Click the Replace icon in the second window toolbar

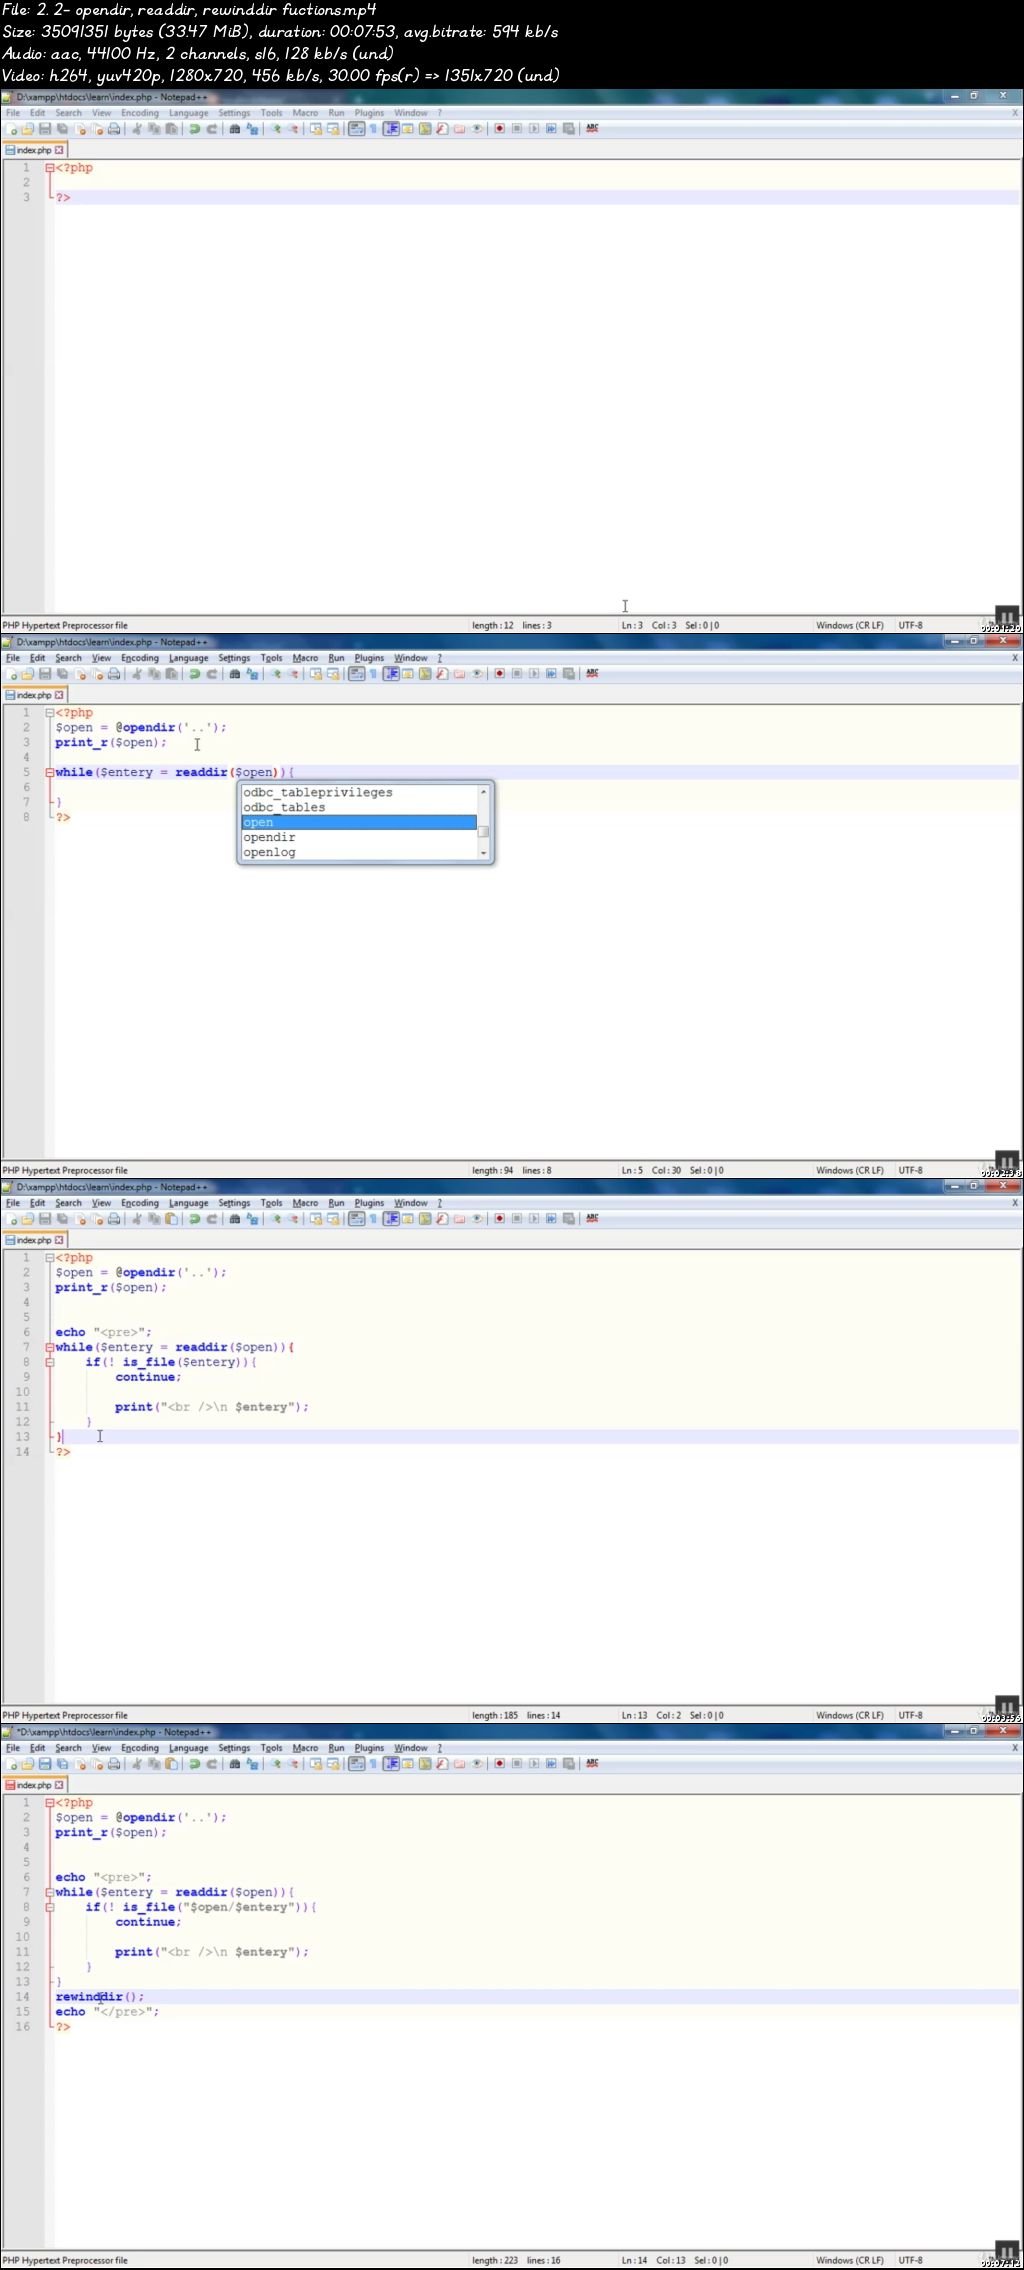tap(253, 673)
